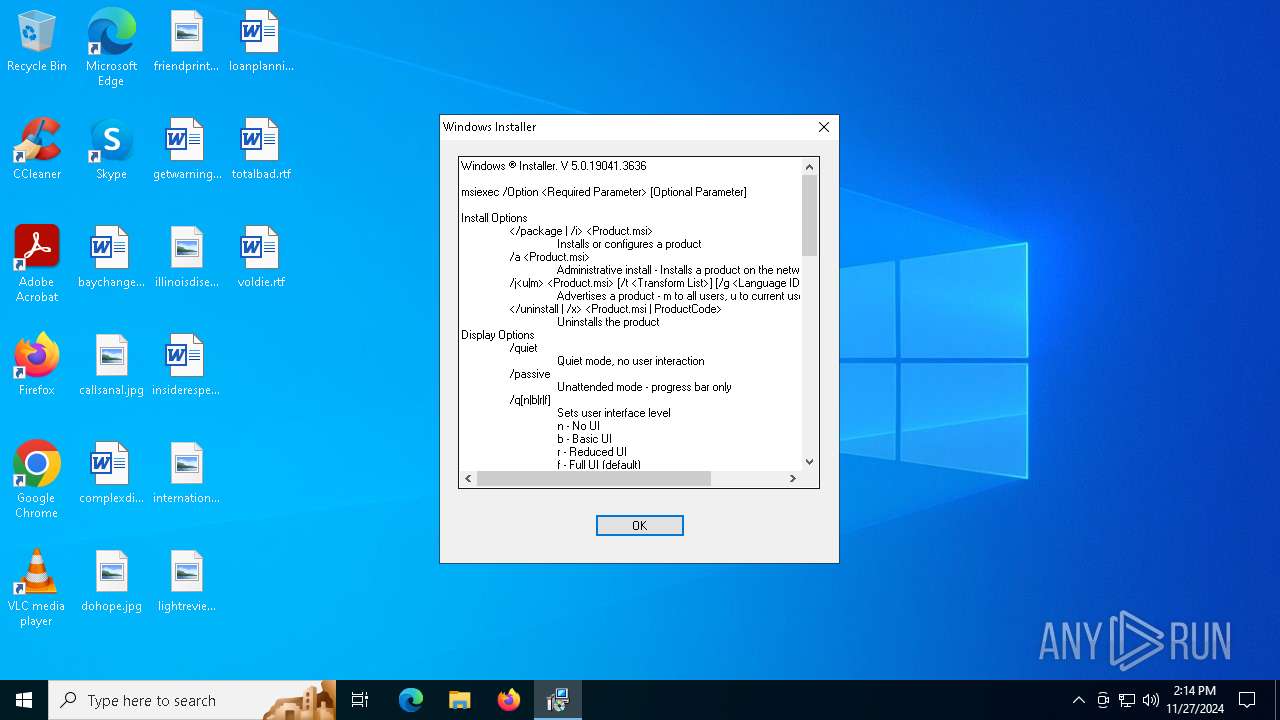Click OK in Windows Installer dialog
The width and height of the screenshot is (1280, 720).
click(640, 525)
